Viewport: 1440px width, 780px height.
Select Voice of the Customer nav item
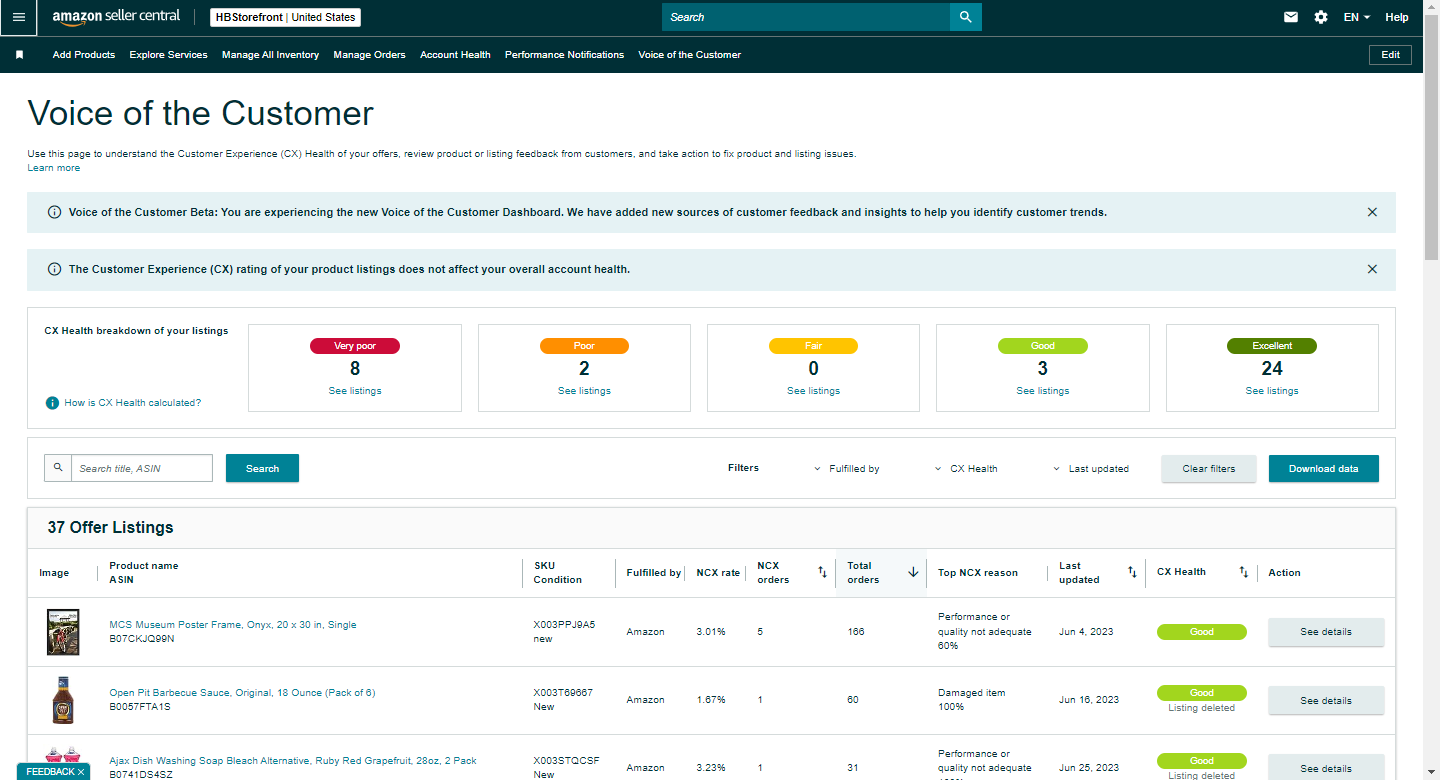coord(690,55)
